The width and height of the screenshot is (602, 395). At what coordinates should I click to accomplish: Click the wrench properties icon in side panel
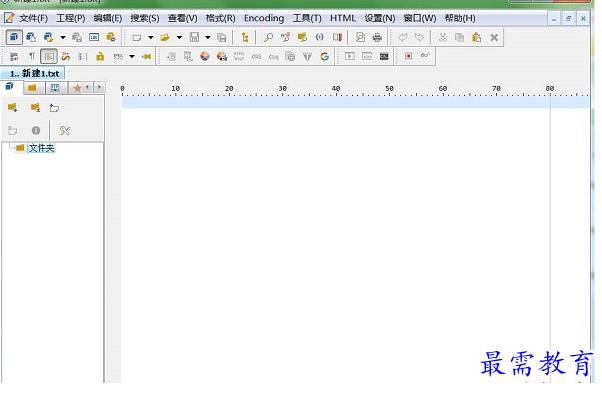point(64,131)
